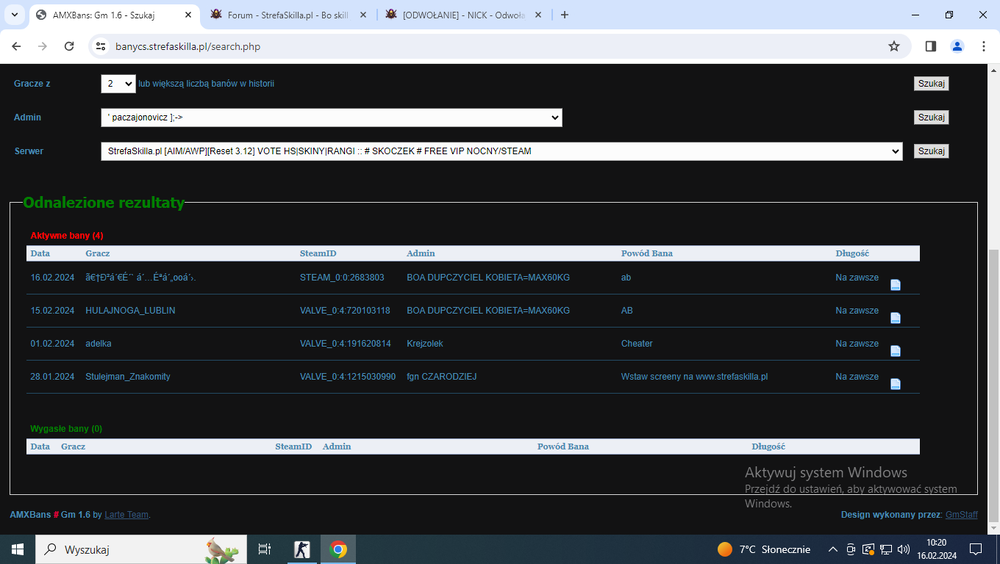The width and height of the screenshot is (1000, 564).
Task: Click ban reason Cheater
Action: (x=636, y=344)
